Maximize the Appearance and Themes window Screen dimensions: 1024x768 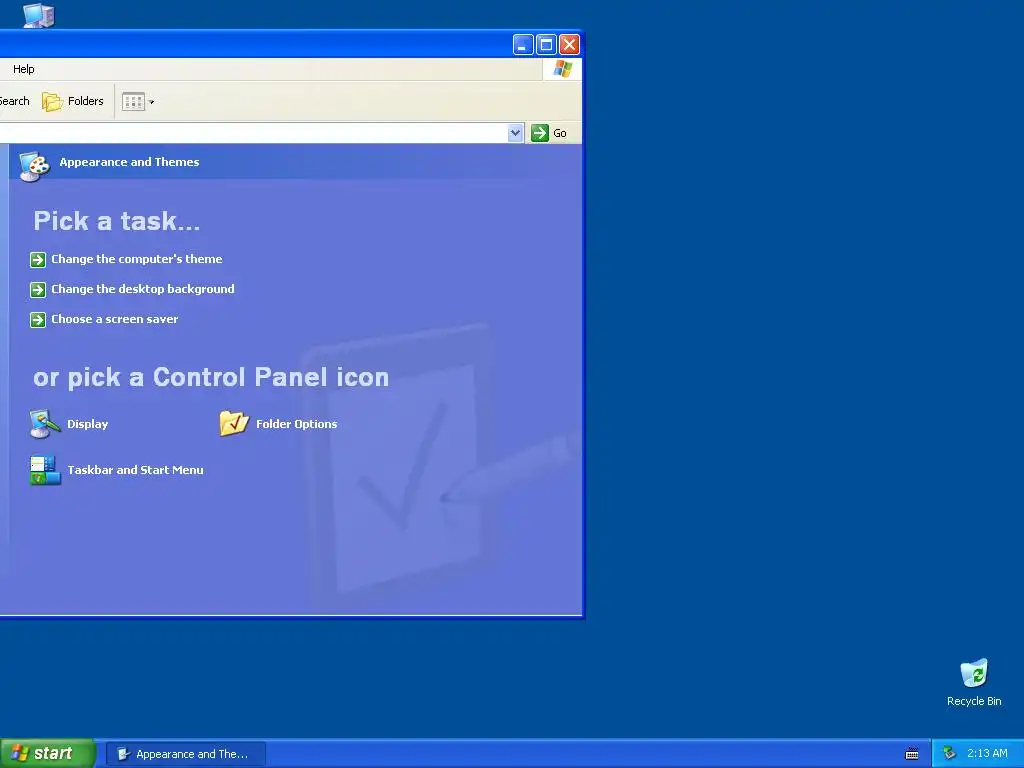point(547,44)
